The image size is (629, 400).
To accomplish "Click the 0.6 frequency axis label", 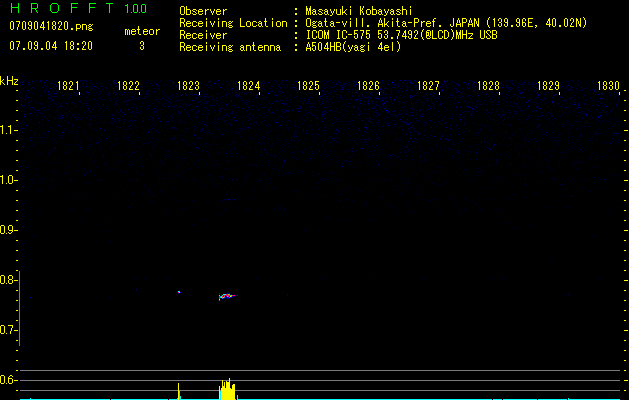I will (x=7, y=380).
